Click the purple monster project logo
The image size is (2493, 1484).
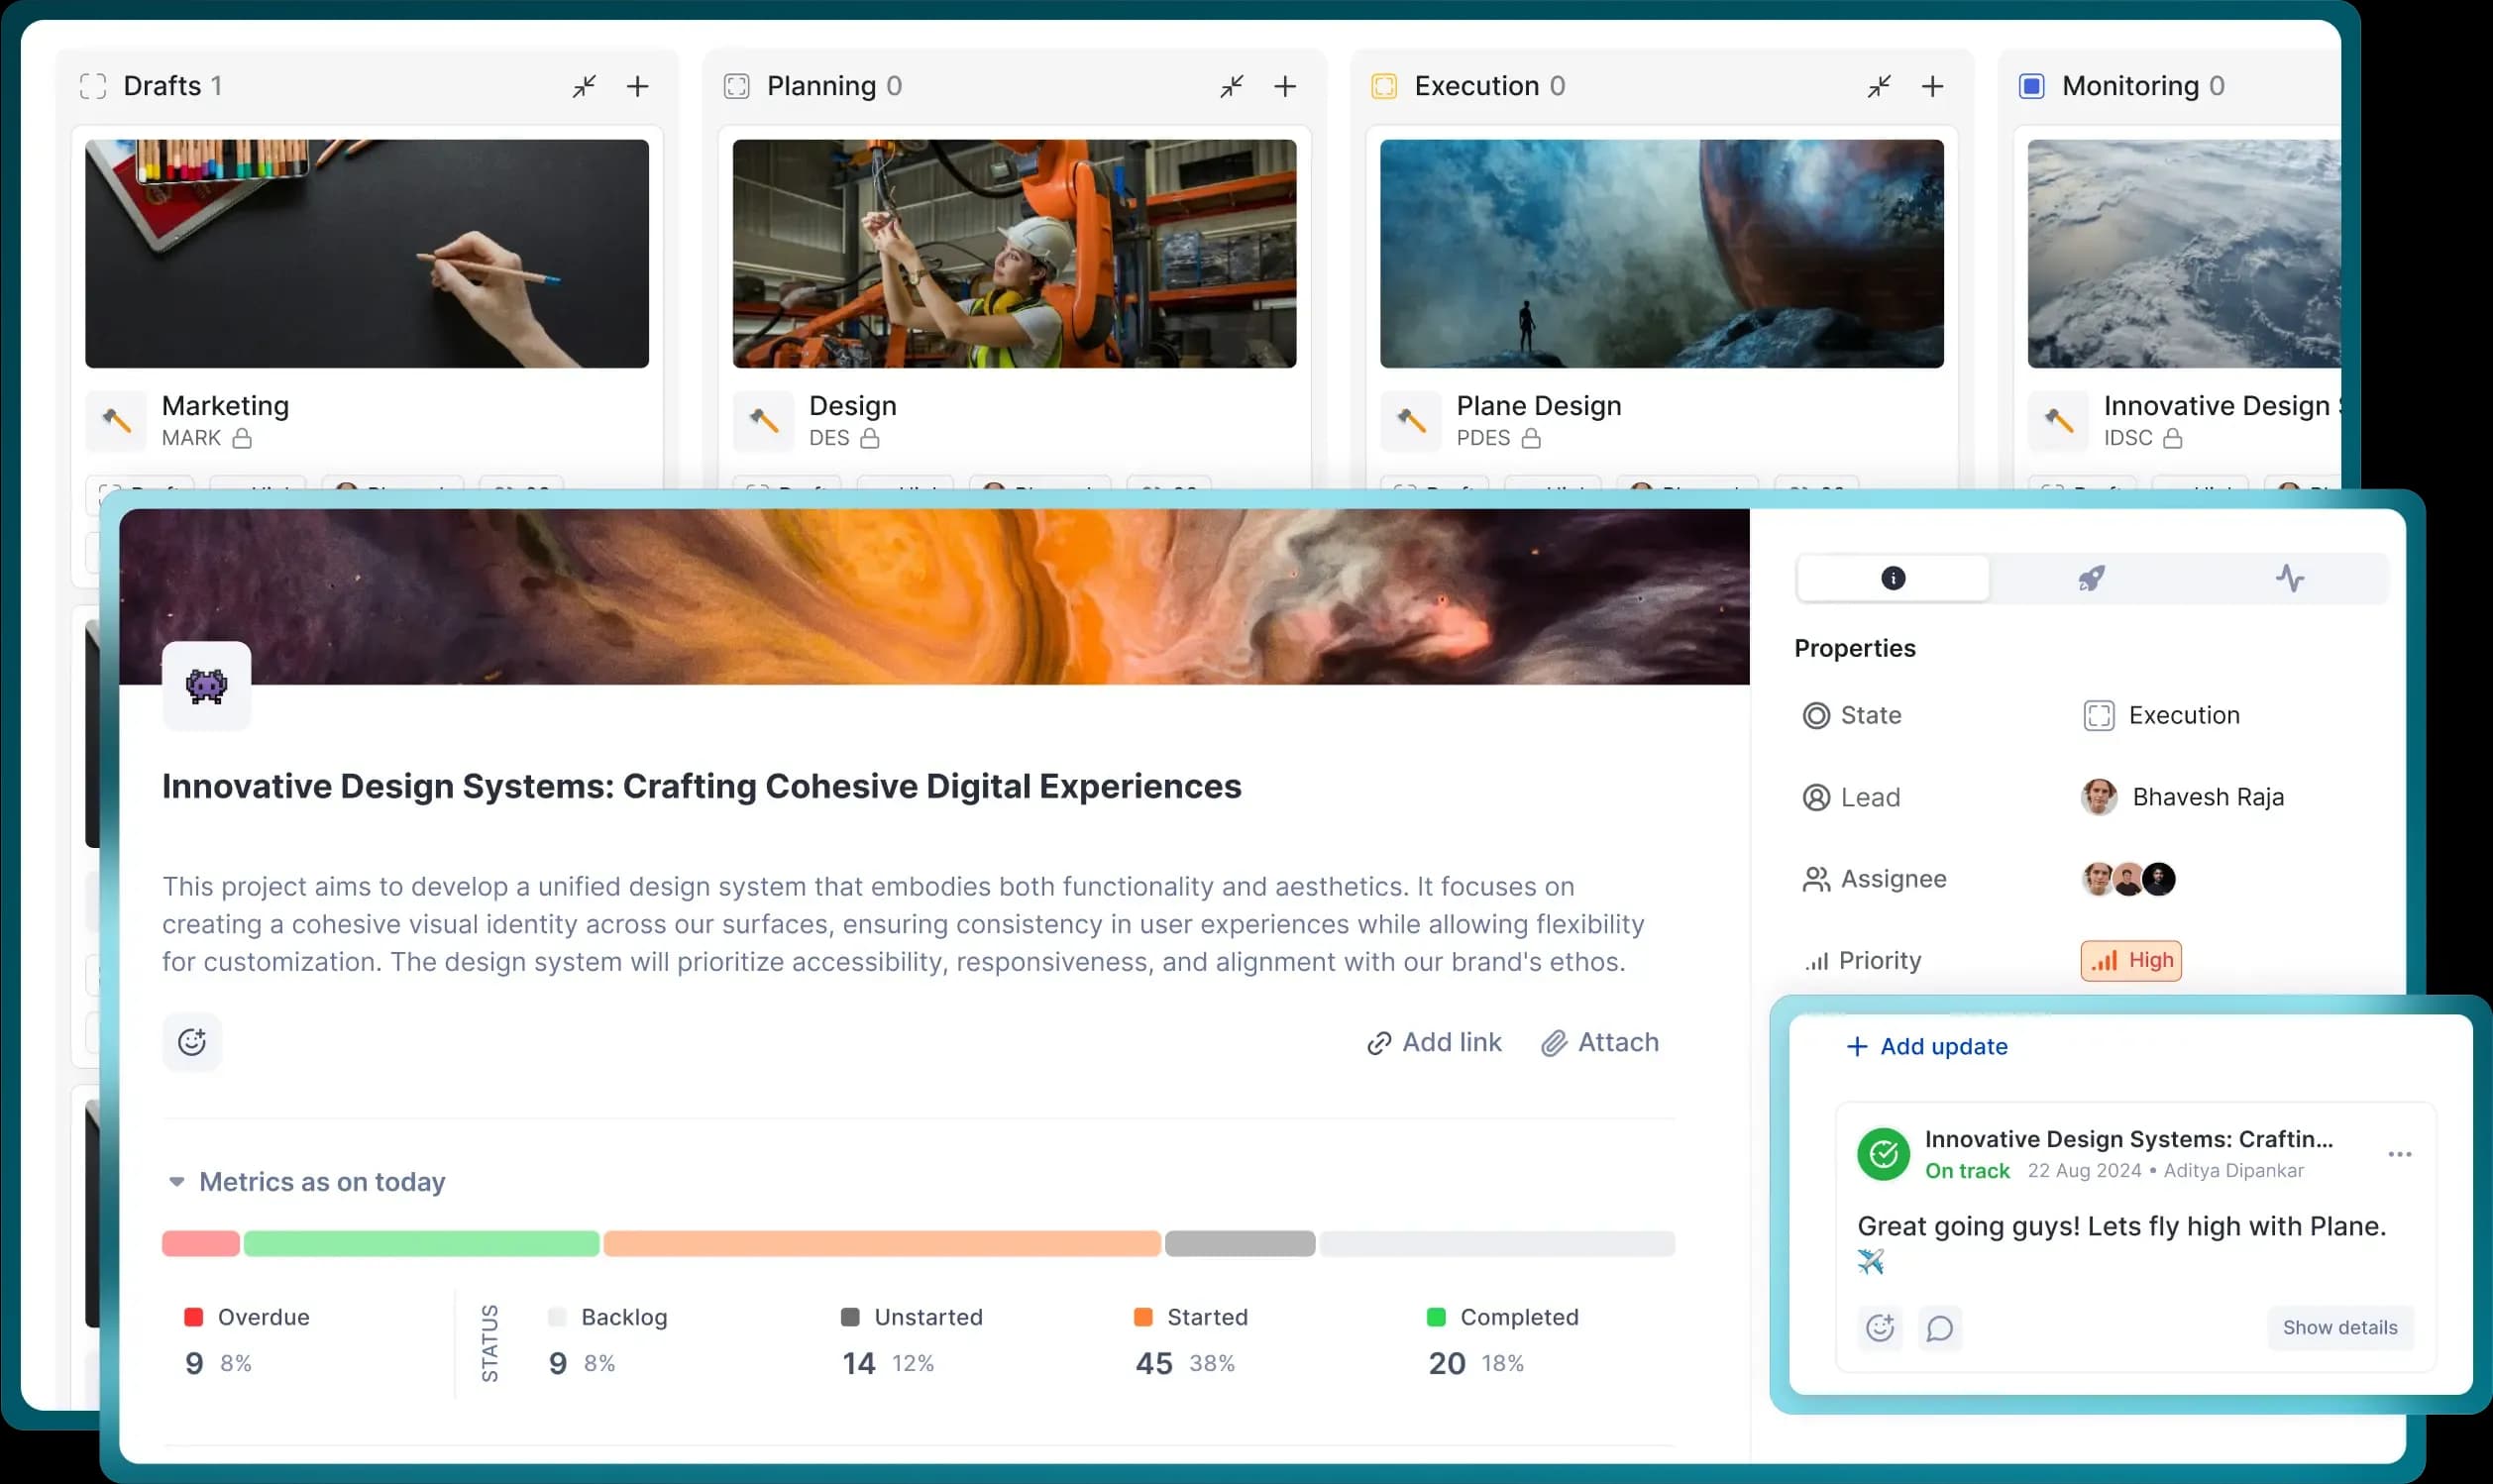point(207,686)
